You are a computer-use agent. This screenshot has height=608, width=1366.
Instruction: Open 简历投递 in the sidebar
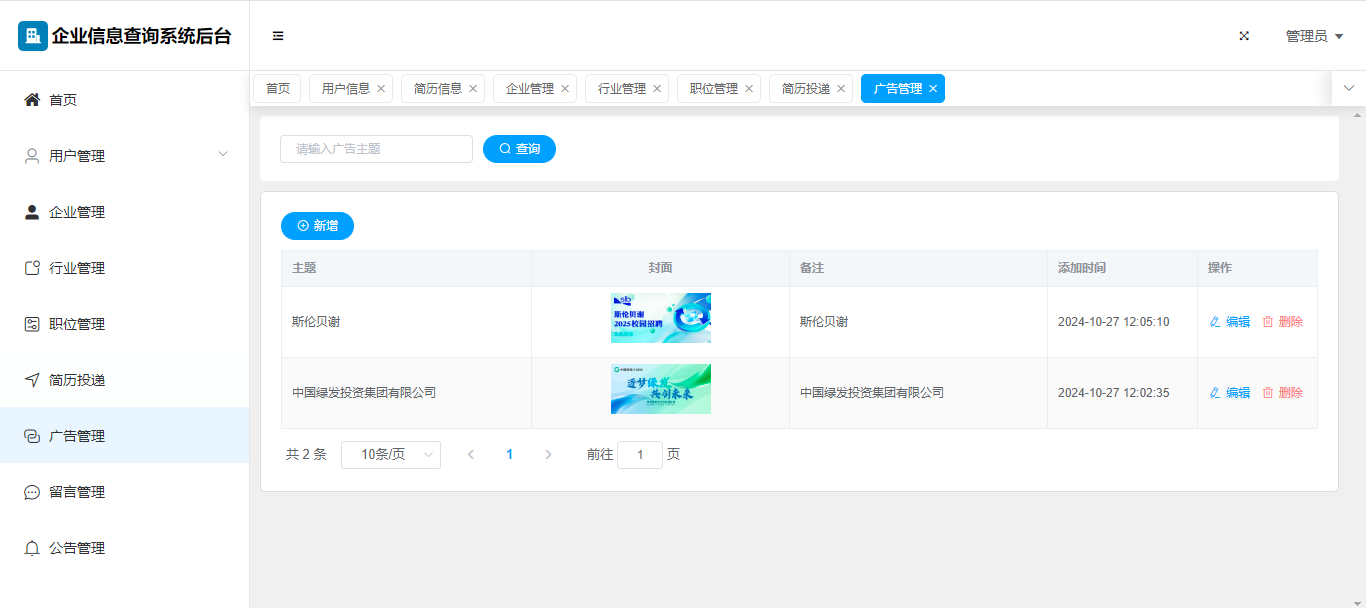pyautogui.click(x=77, y=380)
